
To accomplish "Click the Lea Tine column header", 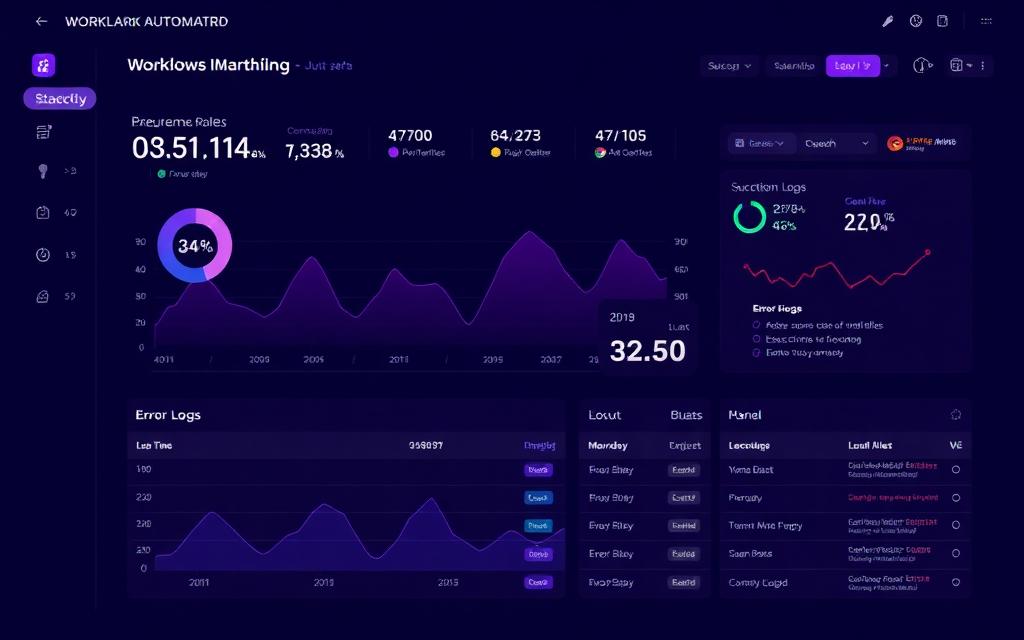I will click(154, 445).
